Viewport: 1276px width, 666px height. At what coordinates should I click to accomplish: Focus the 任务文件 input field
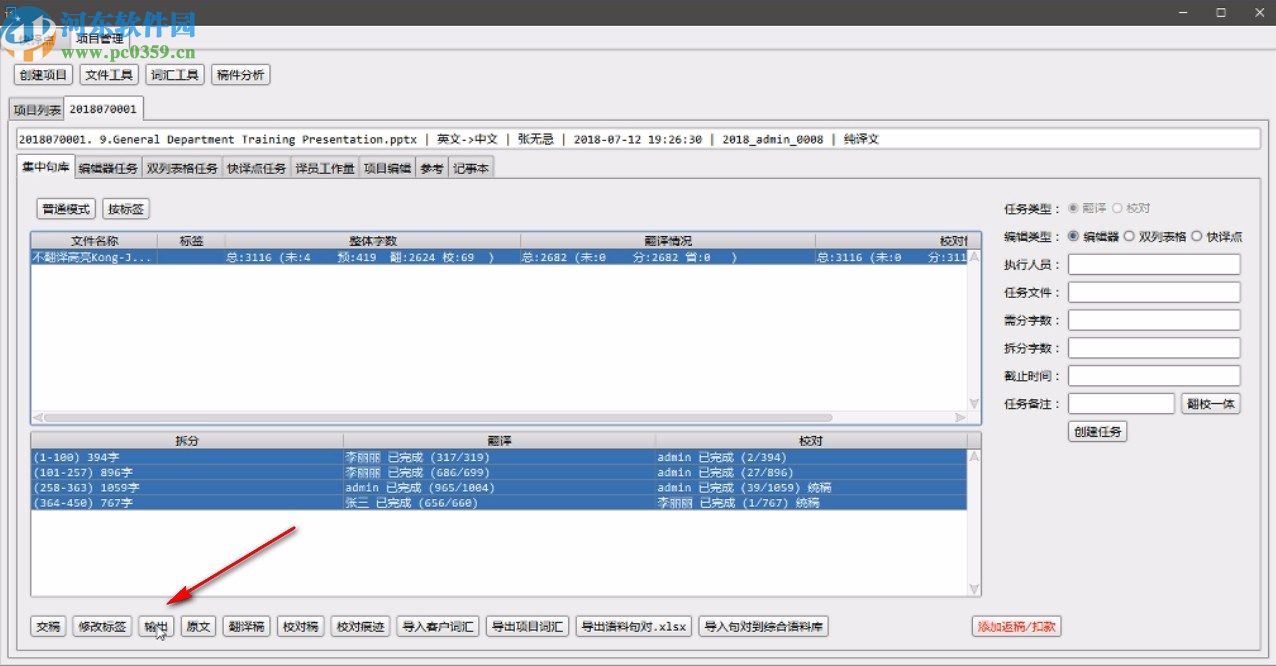1154,293
